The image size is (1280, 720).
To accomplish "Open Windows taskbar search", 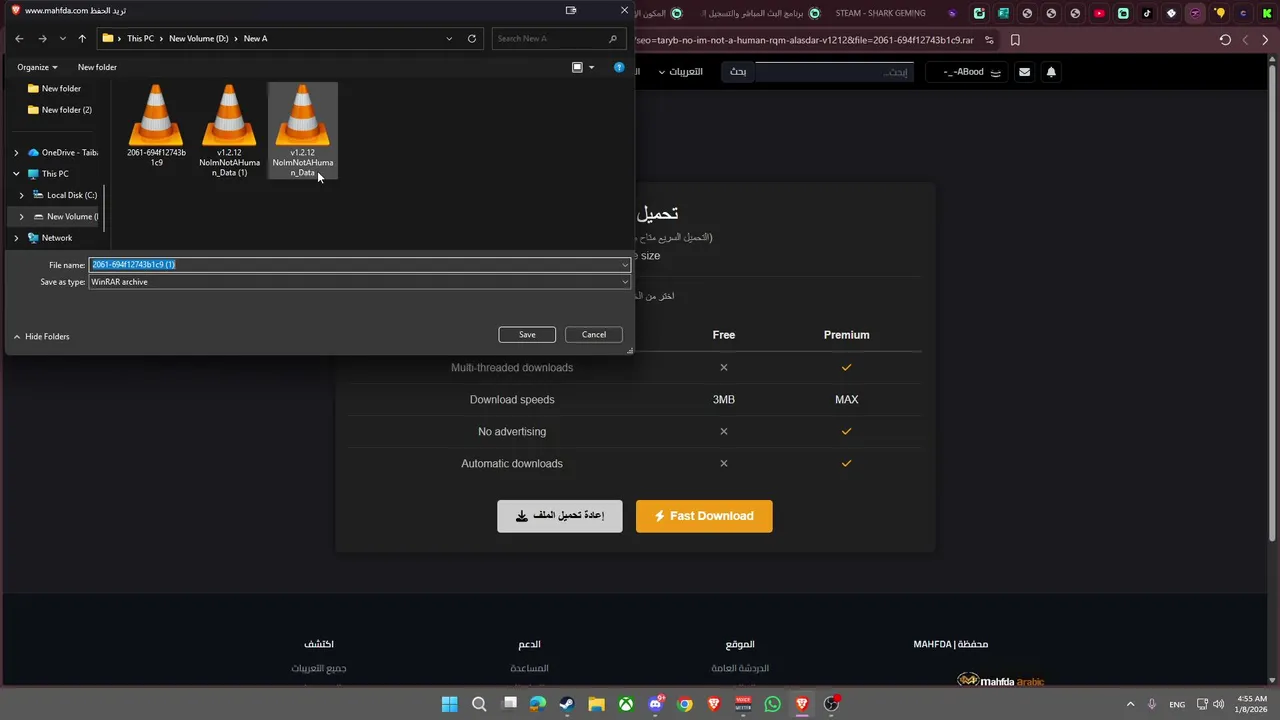I will (479, 704).
